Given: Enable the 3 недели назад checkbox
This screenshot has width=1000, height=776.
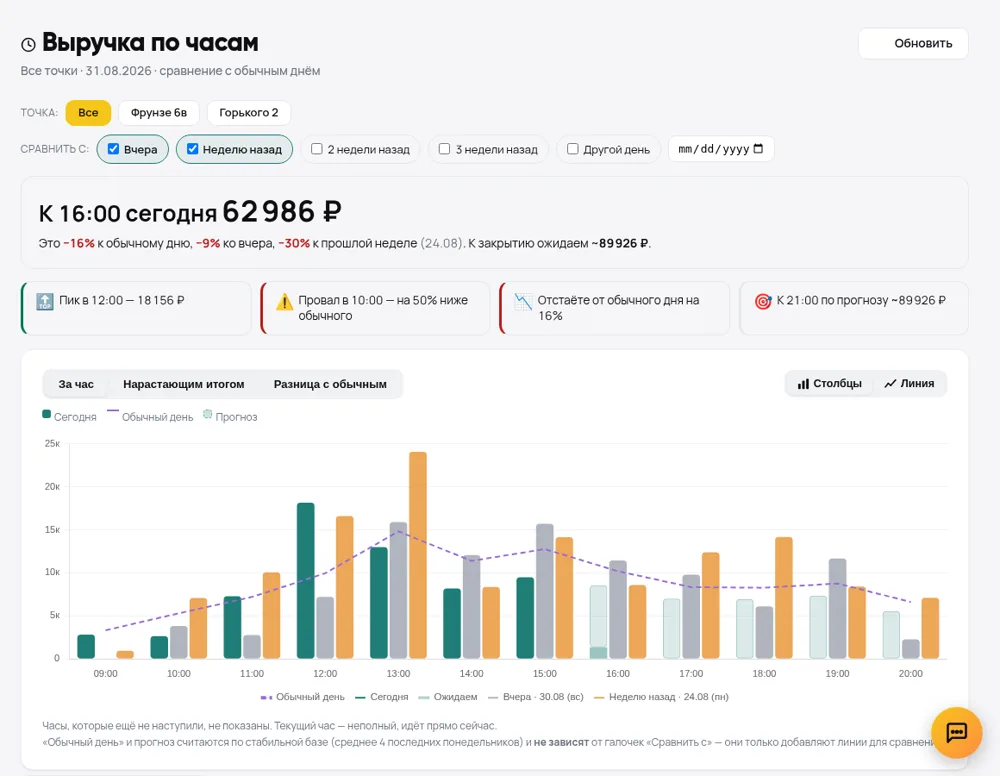Looking at the screenshot, I should (444, 149).
